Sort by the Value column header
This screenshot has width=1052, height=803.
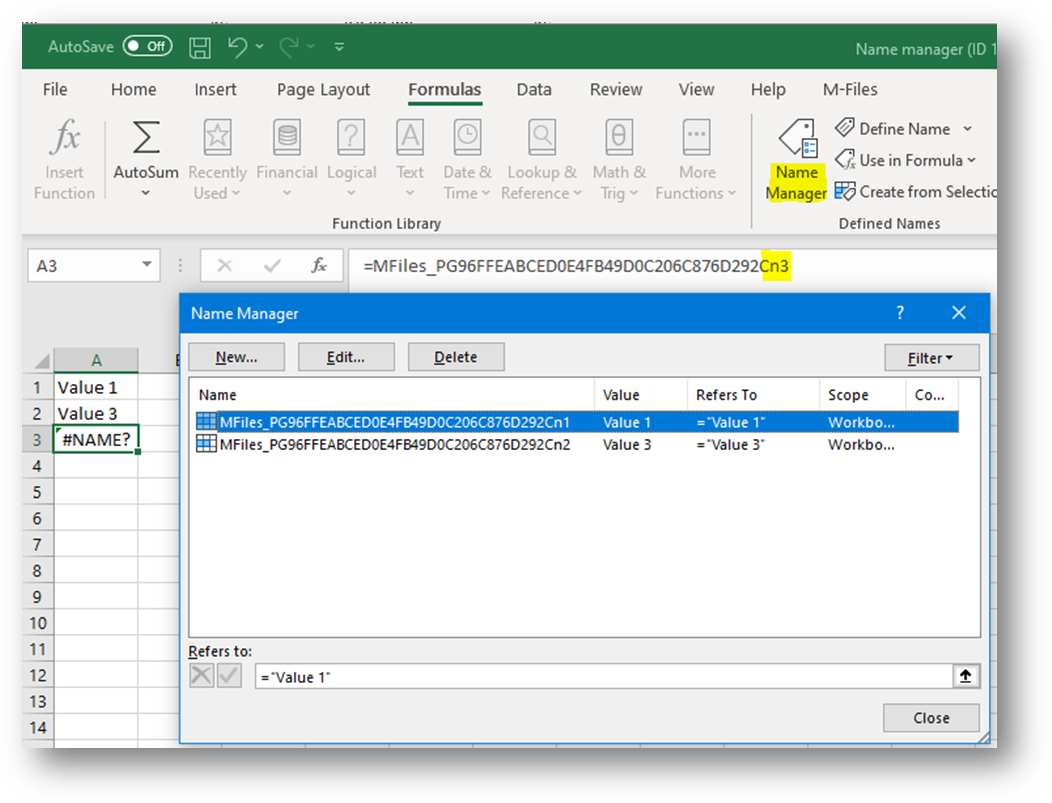[641, 395]
